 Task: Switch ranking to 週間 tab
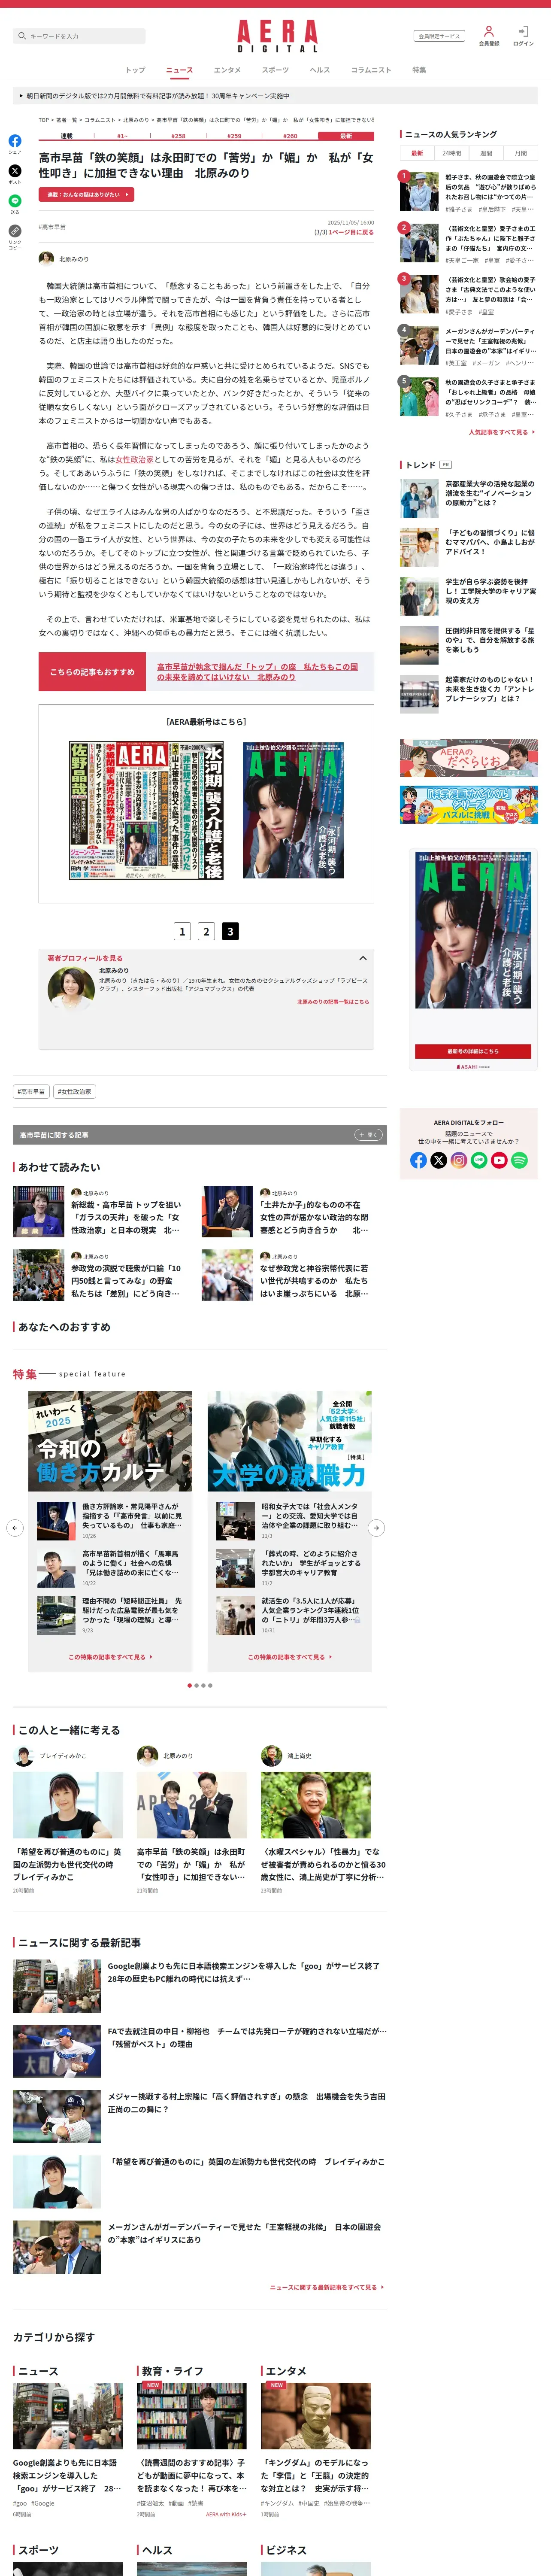[x=486, y=153]
